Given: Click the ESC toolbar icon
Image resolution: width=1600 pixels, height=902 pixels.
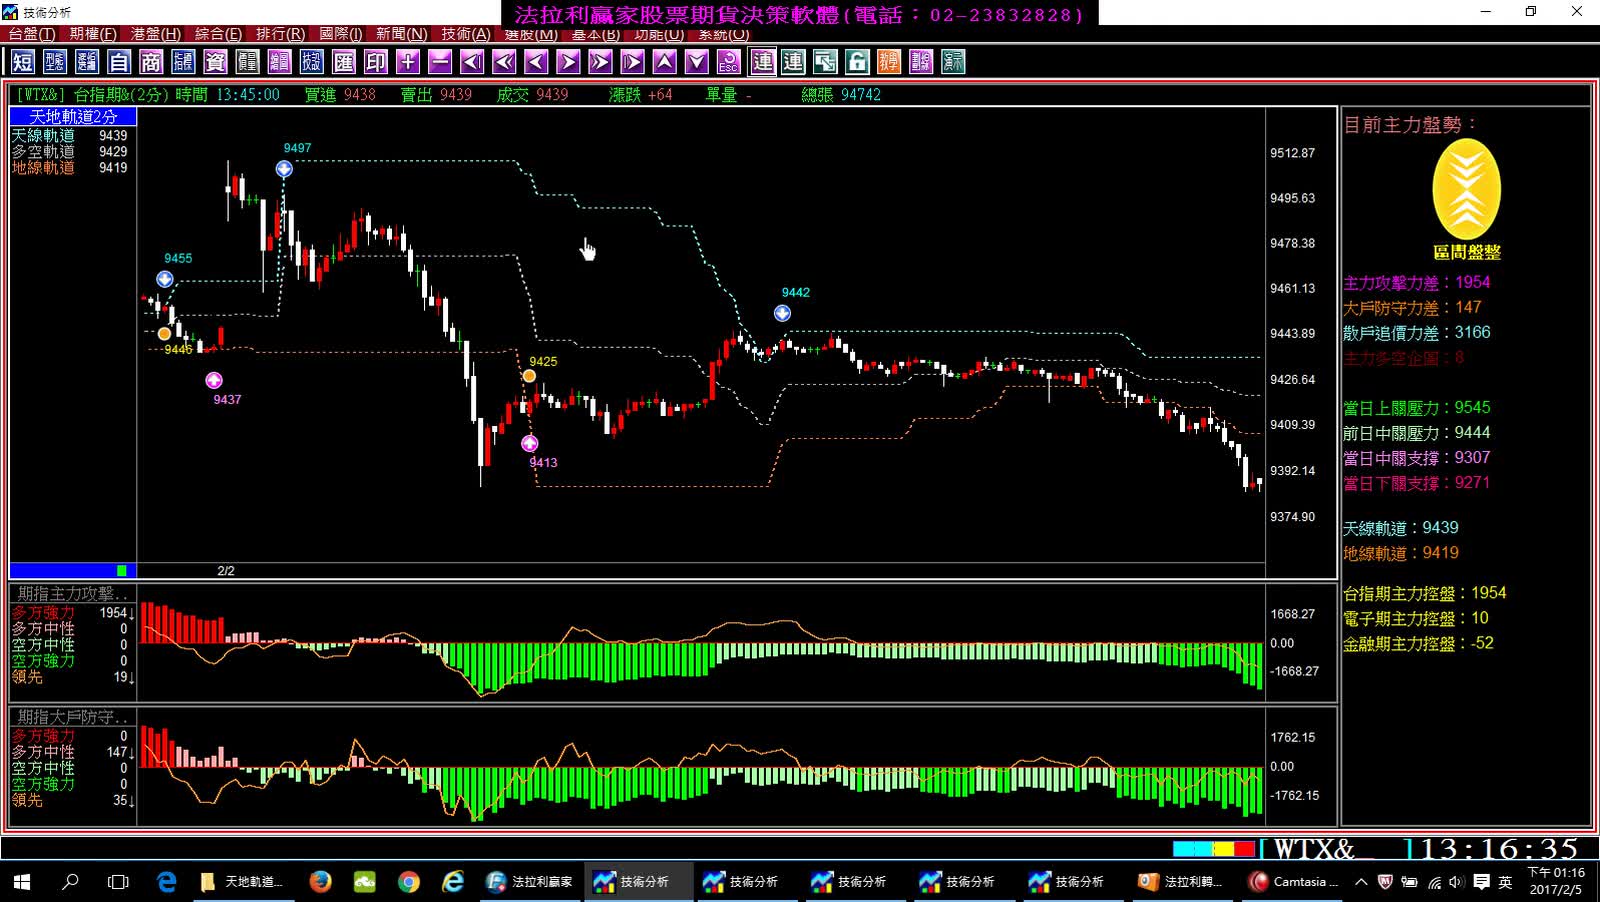Looking at the screenshot, I should pyautogui.click(x=729, y=62).
